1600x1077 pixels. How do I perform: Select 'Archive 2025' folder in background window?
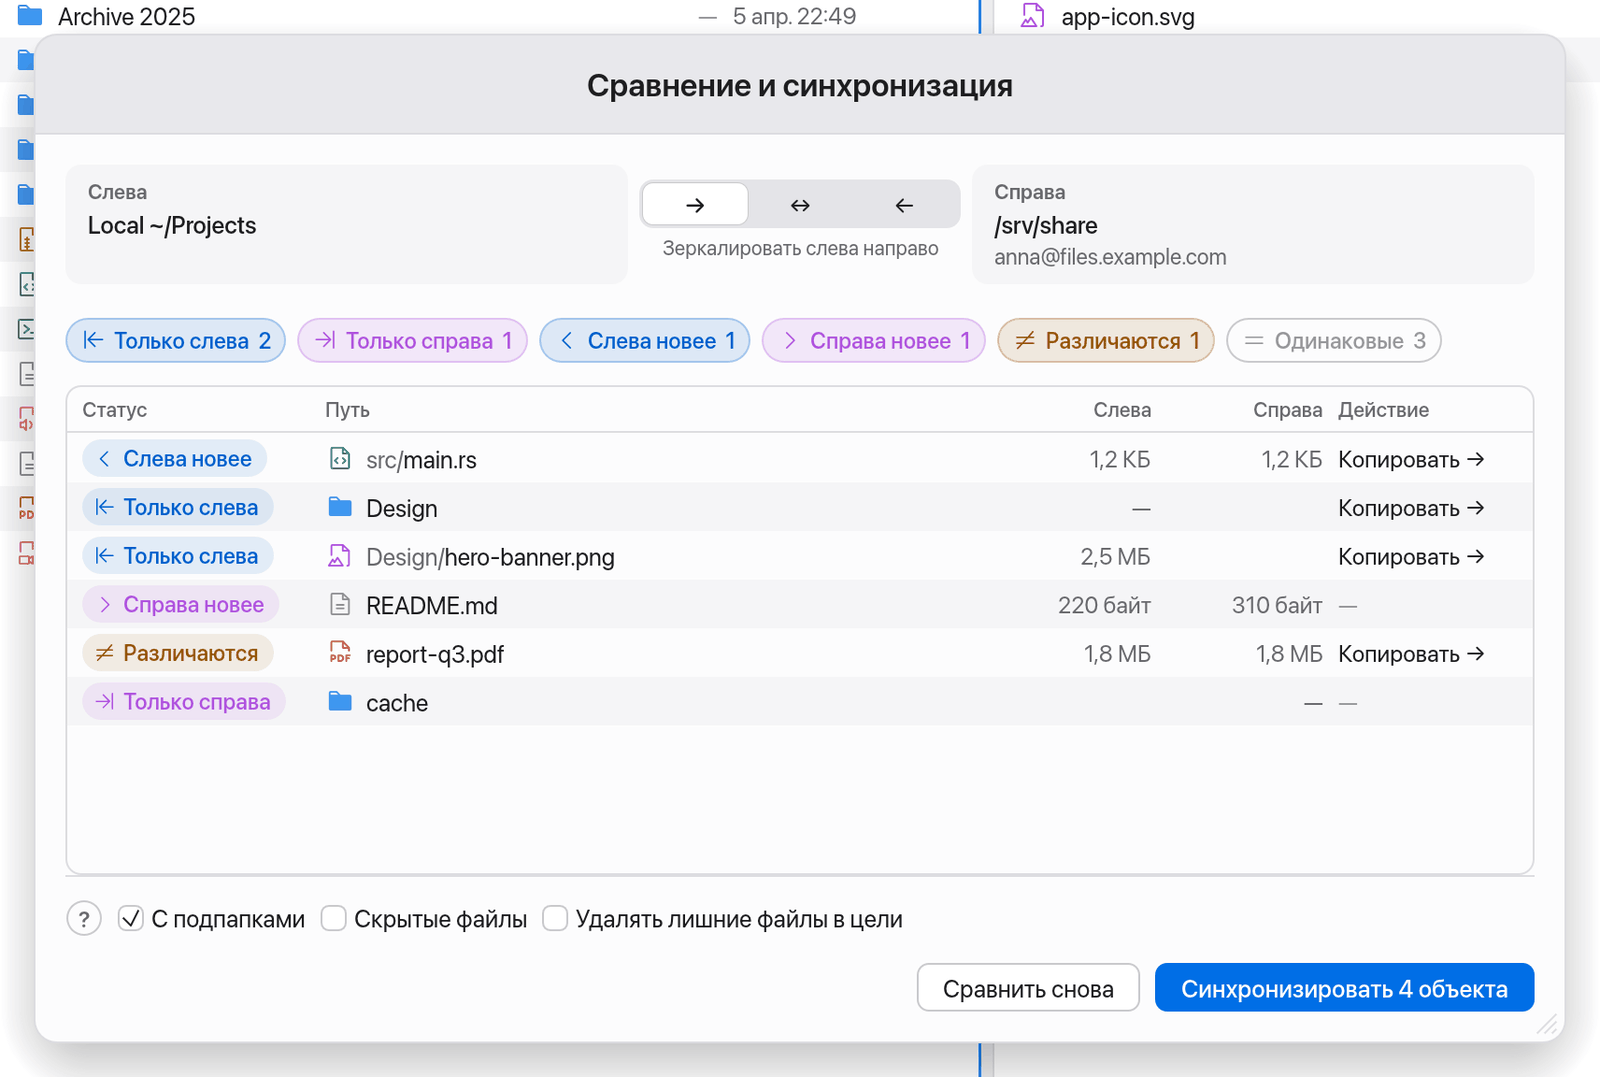(127, 16)
